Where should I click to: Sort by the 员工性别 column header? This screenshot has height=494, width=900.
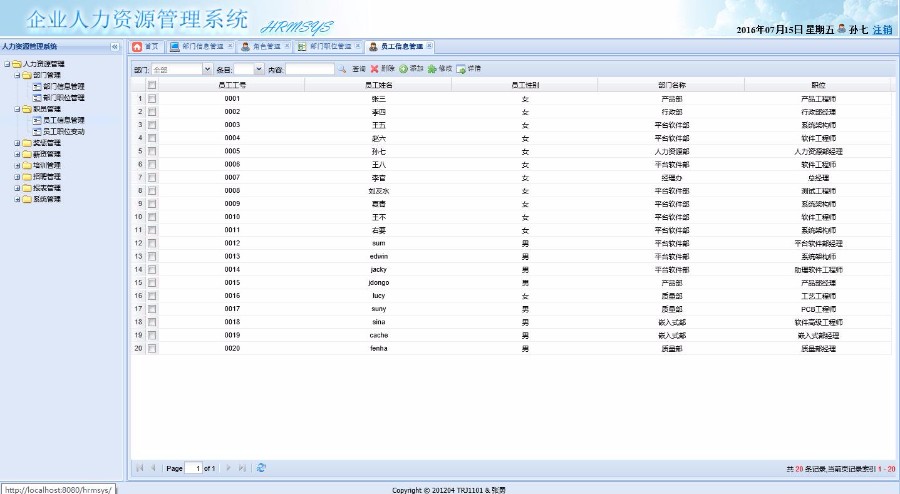pyautogui.click(x=525, y=85)
